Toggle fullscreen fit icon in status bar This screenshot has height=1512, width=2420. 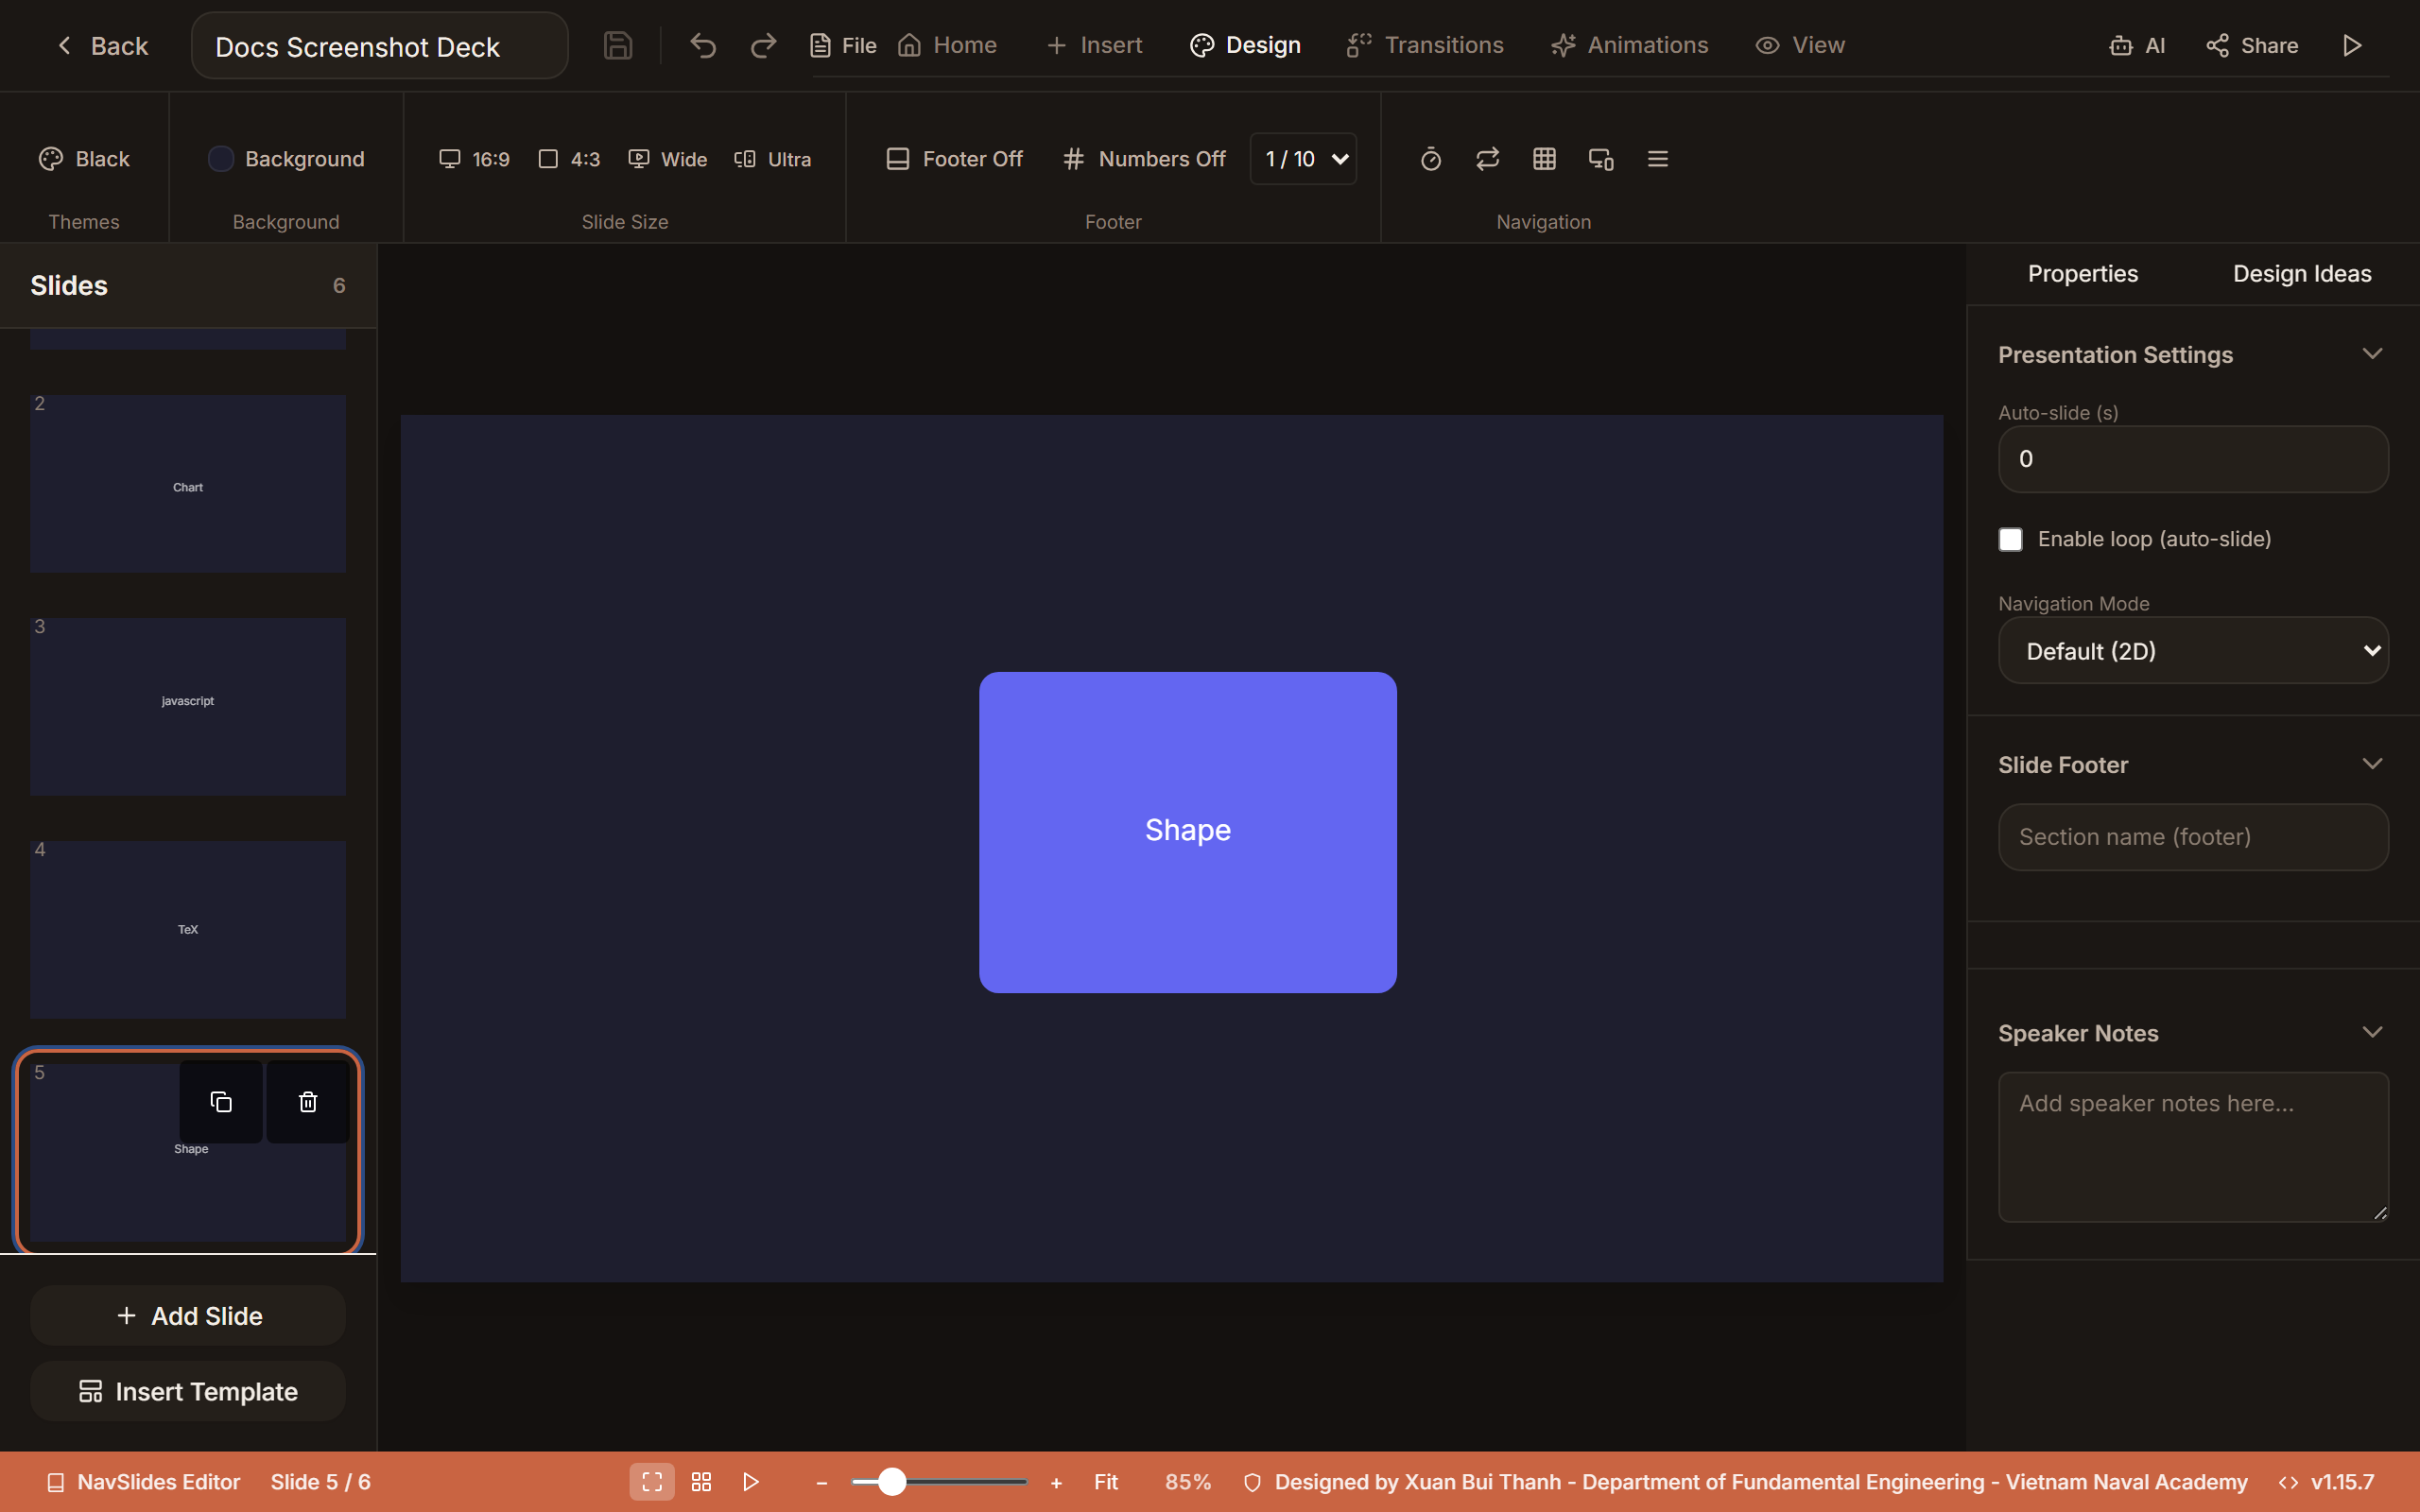pyautogui.click(x=652, y=1482)
